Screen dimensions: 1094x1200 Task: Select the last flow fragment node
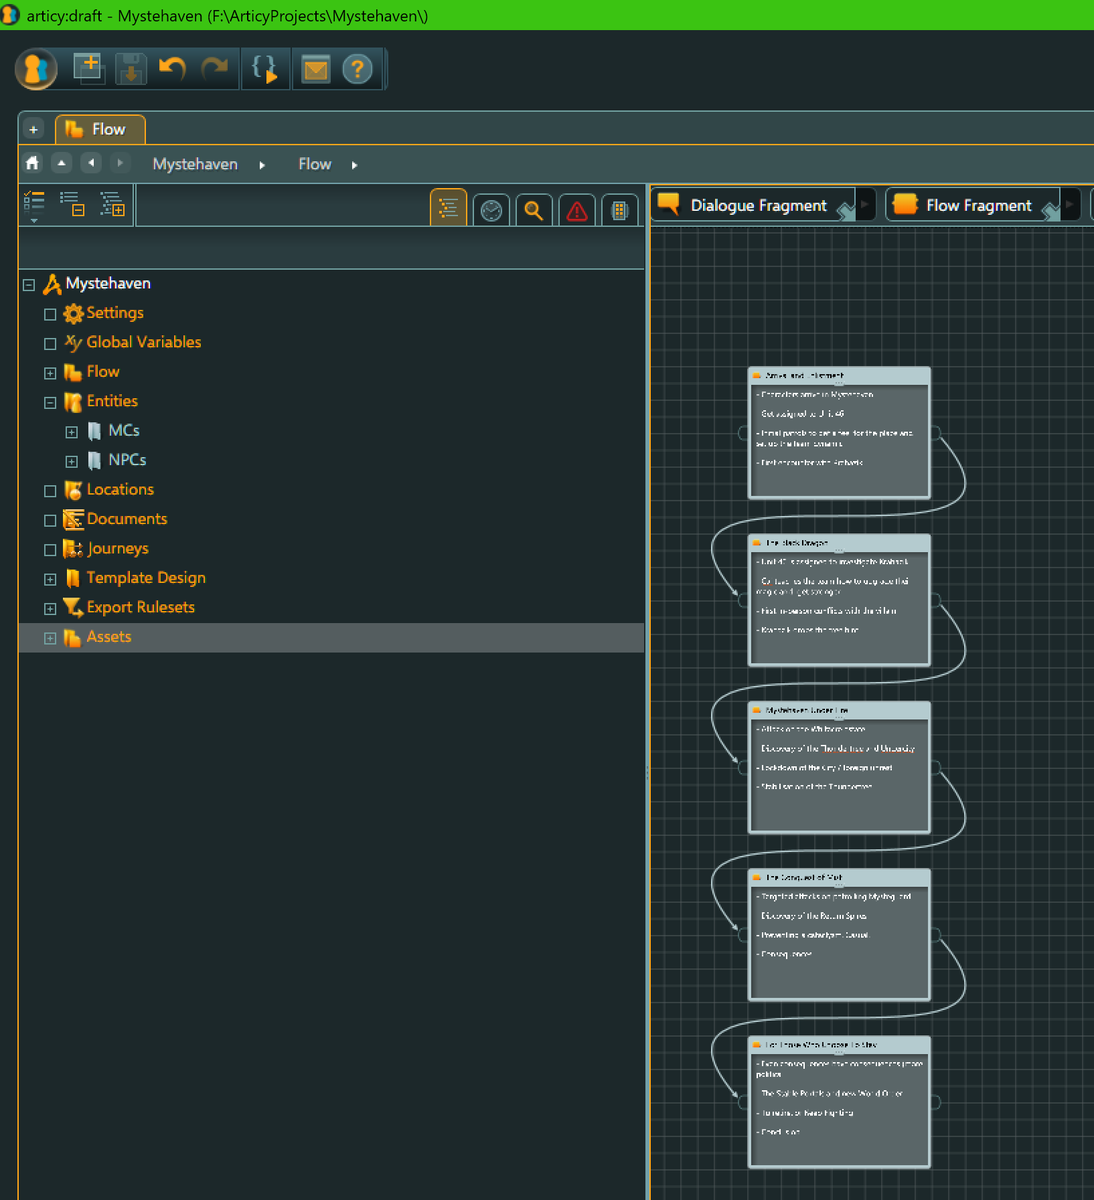(x=839, y=1102)
